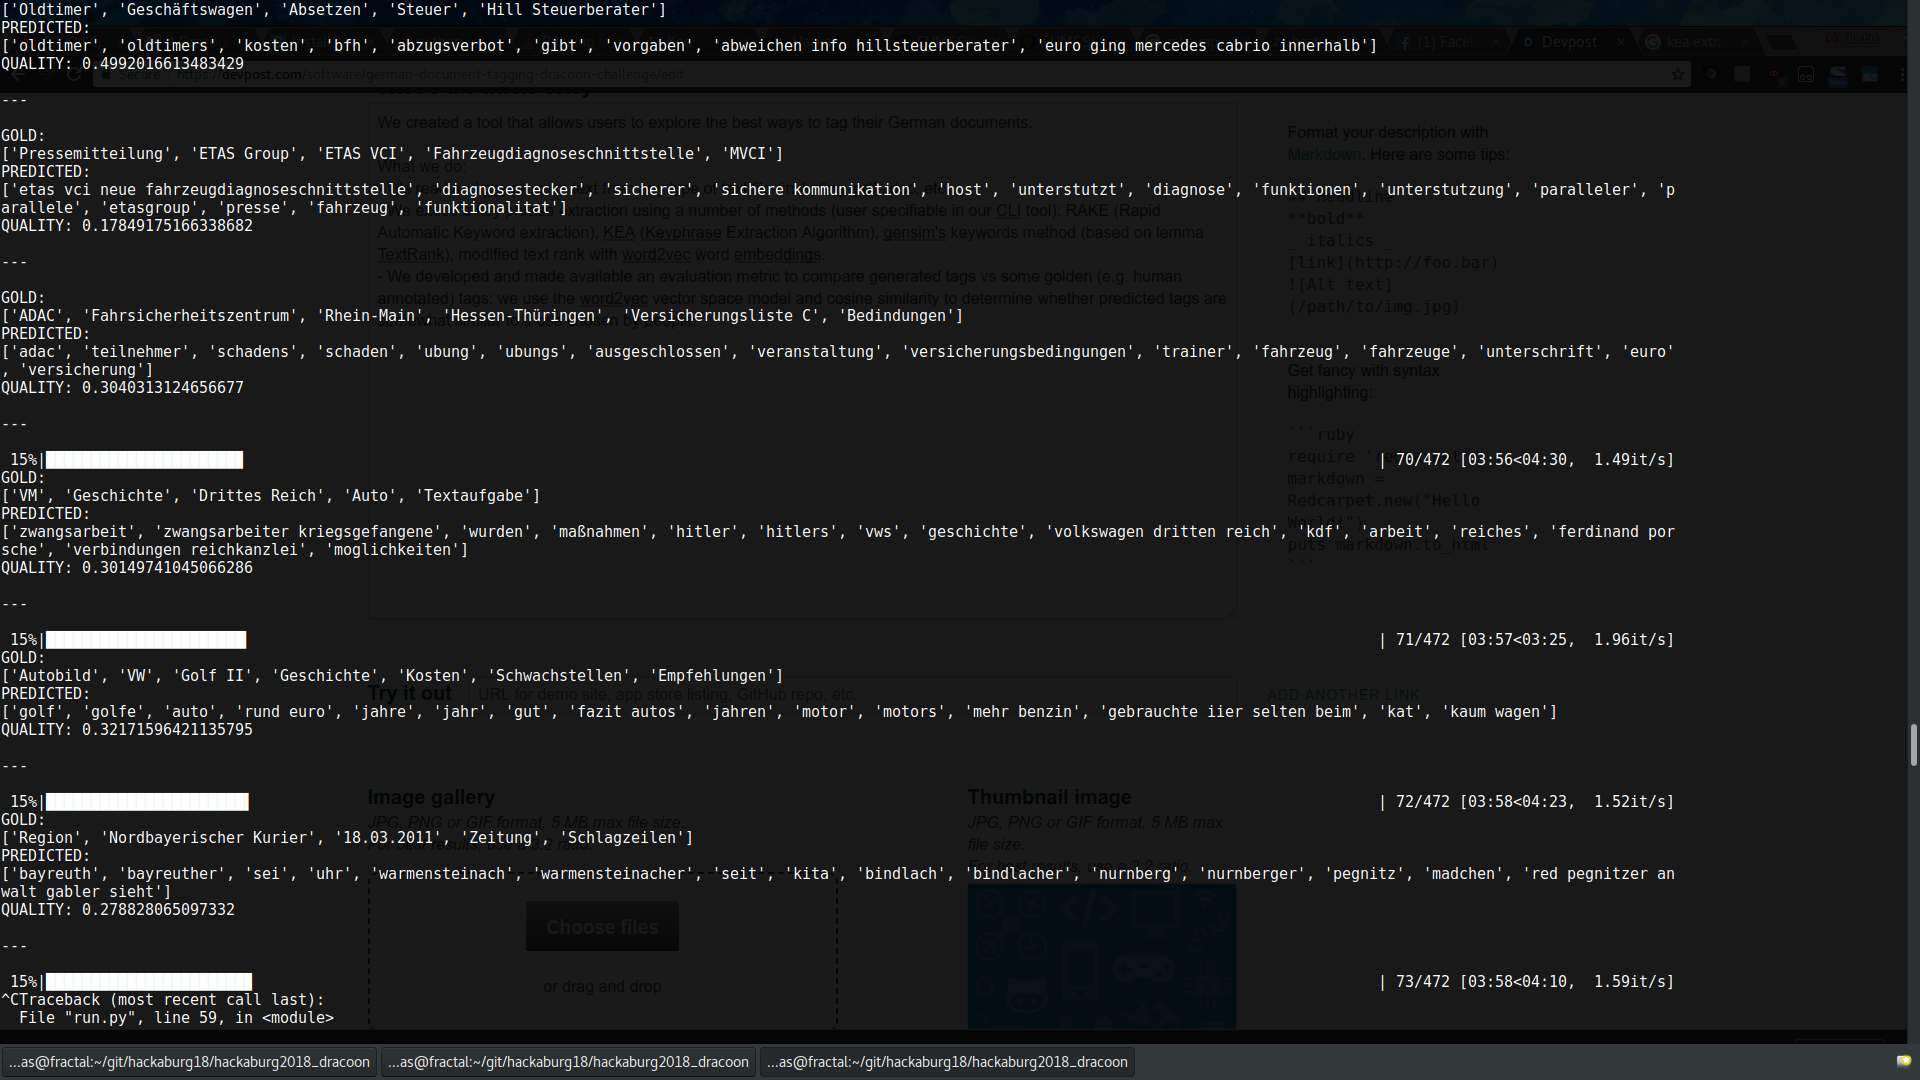Click the new terminal tab icon
Image resolution: width=1920 pixels, height=1080 pixels.
tap(1902, 1061)
